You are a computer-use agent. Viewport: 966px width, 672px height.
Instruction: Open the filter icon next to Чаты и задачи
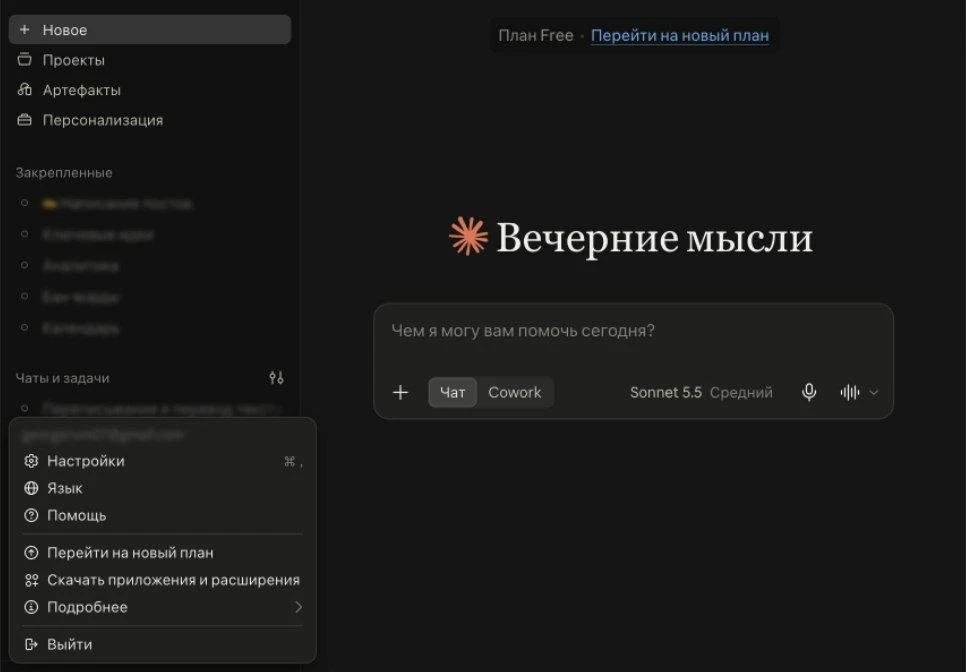277,378
